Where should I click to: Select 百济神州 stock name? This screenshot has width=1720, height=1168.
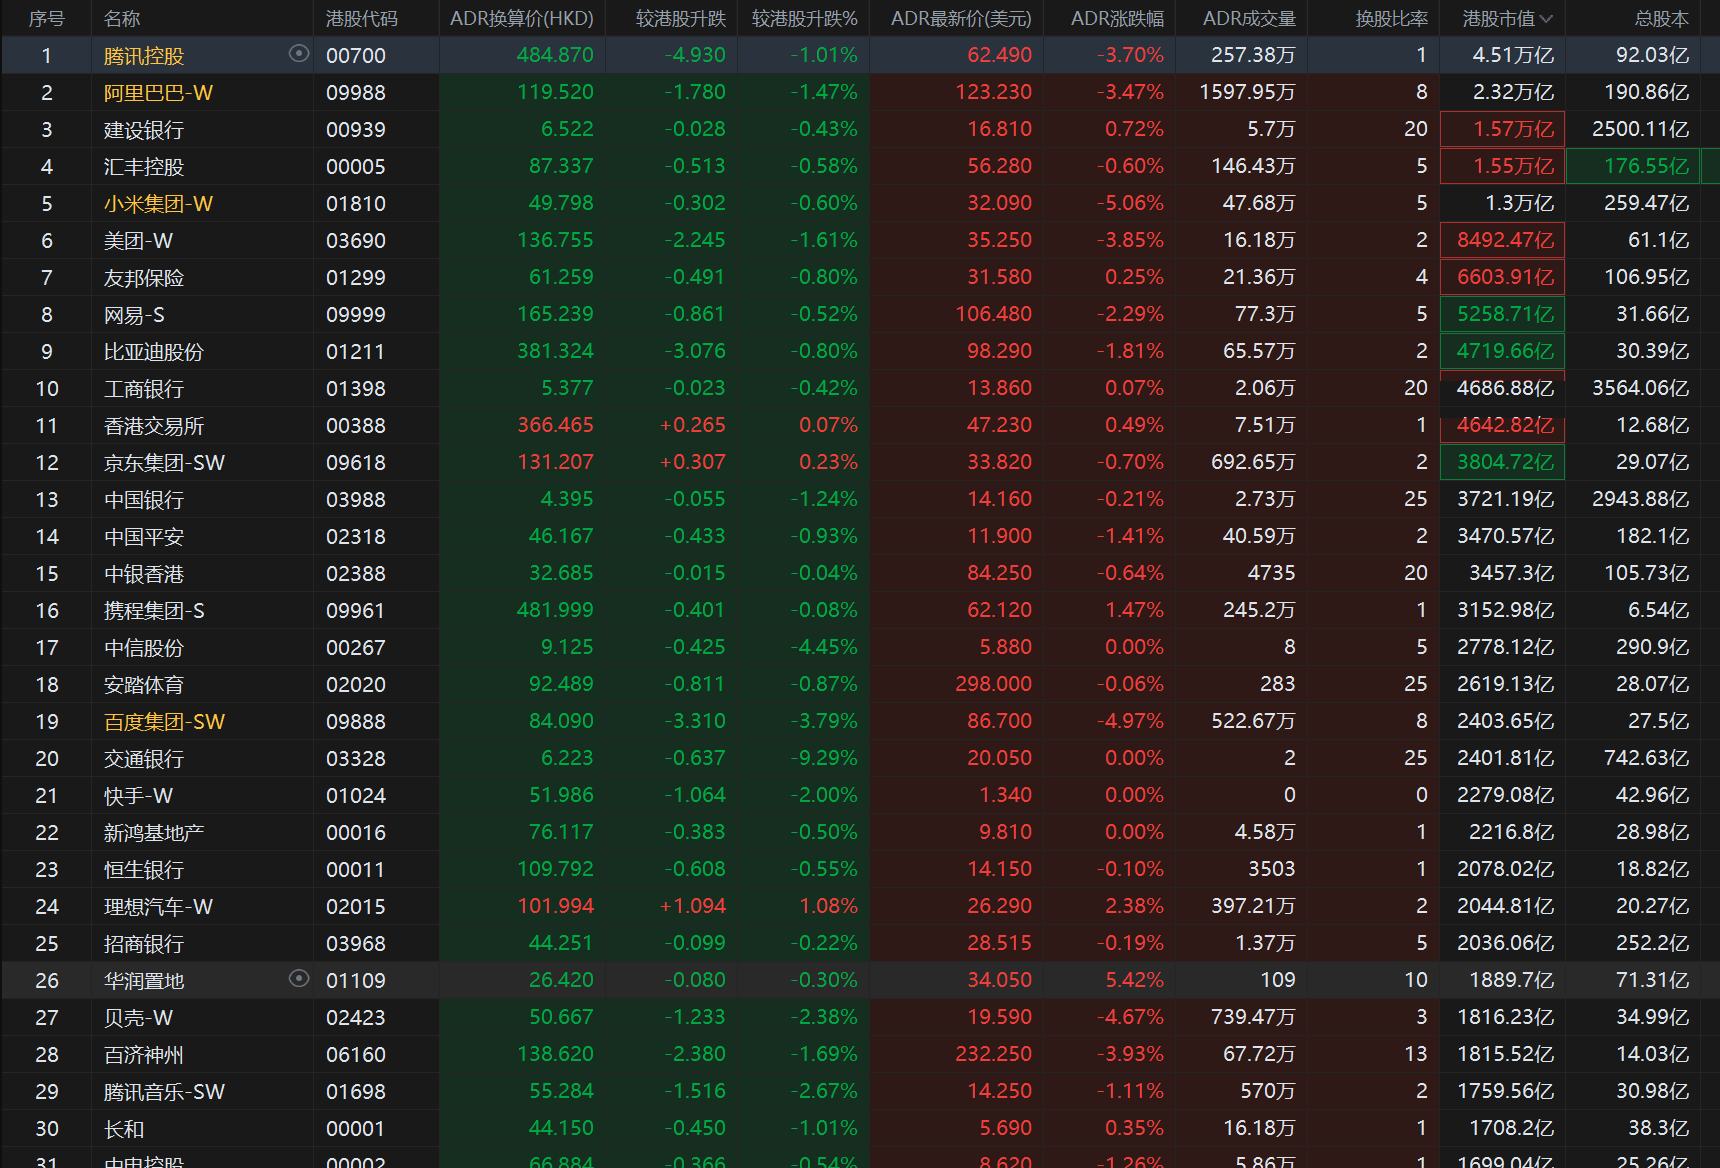click(144, 1055)
